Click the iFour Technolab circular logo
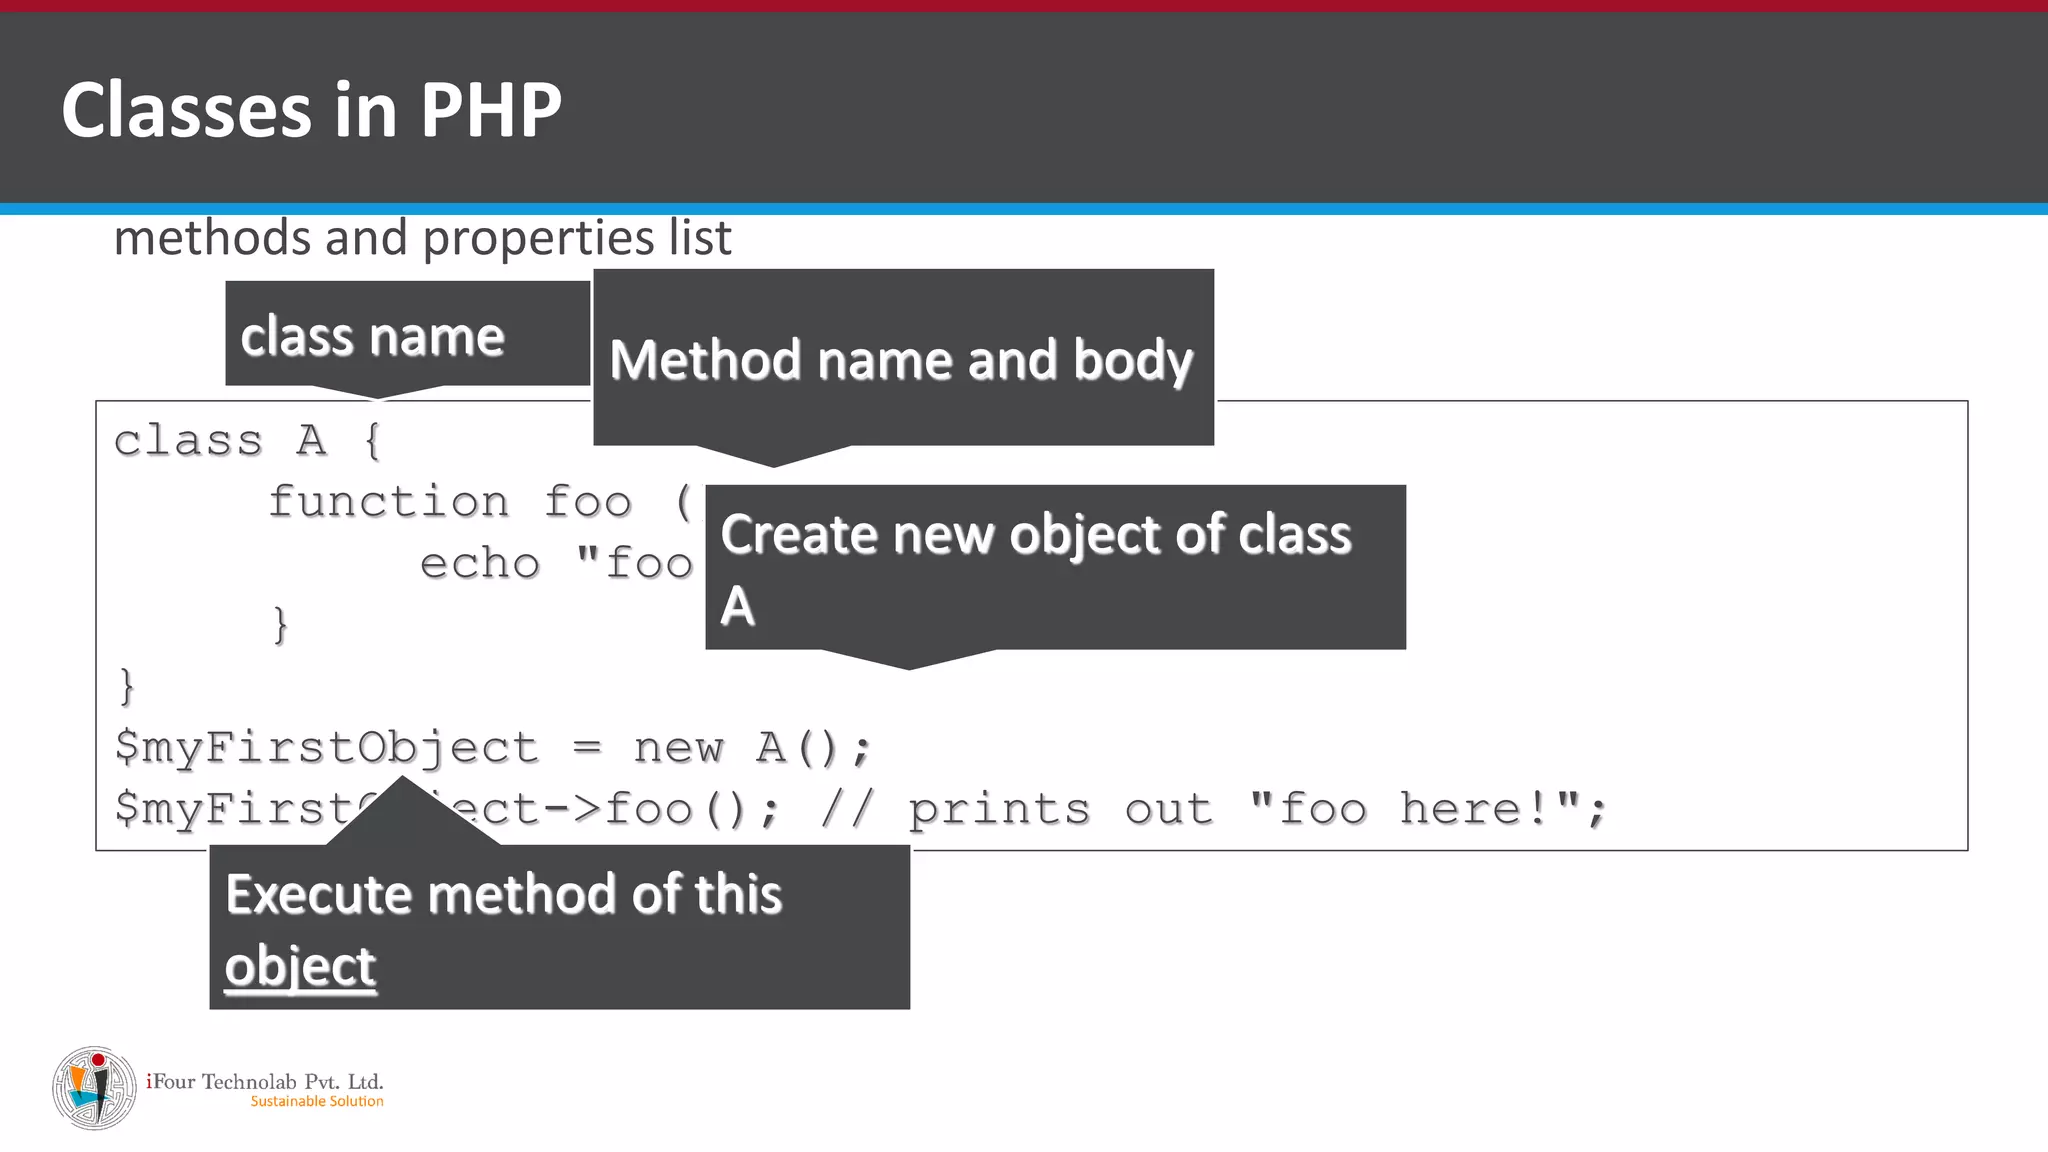The width and height of the screenshot is (2048, 1152). pos(94,1088)
